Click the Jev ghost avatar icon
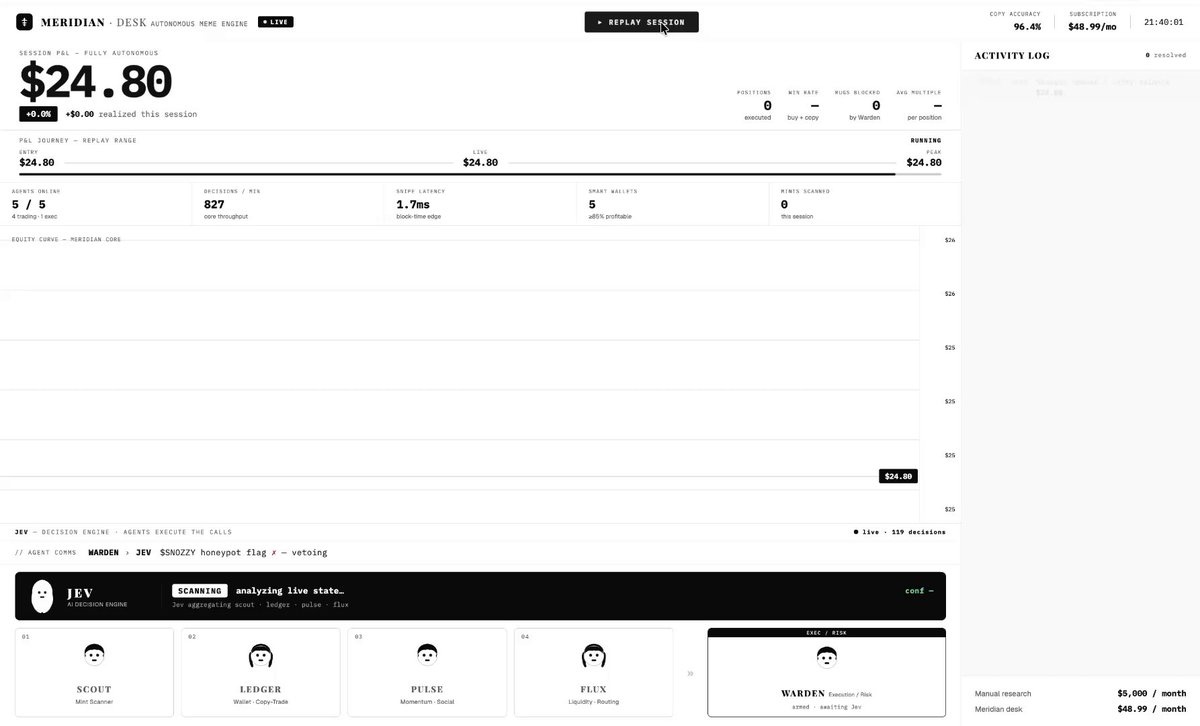 tap(42, 596)
